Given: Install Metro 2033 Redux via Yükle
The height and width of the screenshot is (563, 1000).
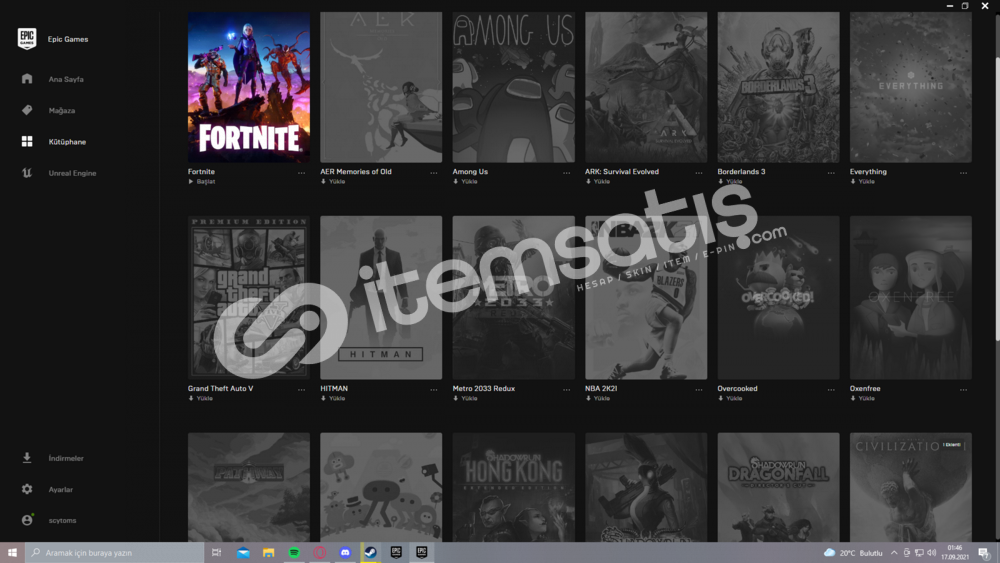Looking at the screenshot, I should click(x=465, y=398).
